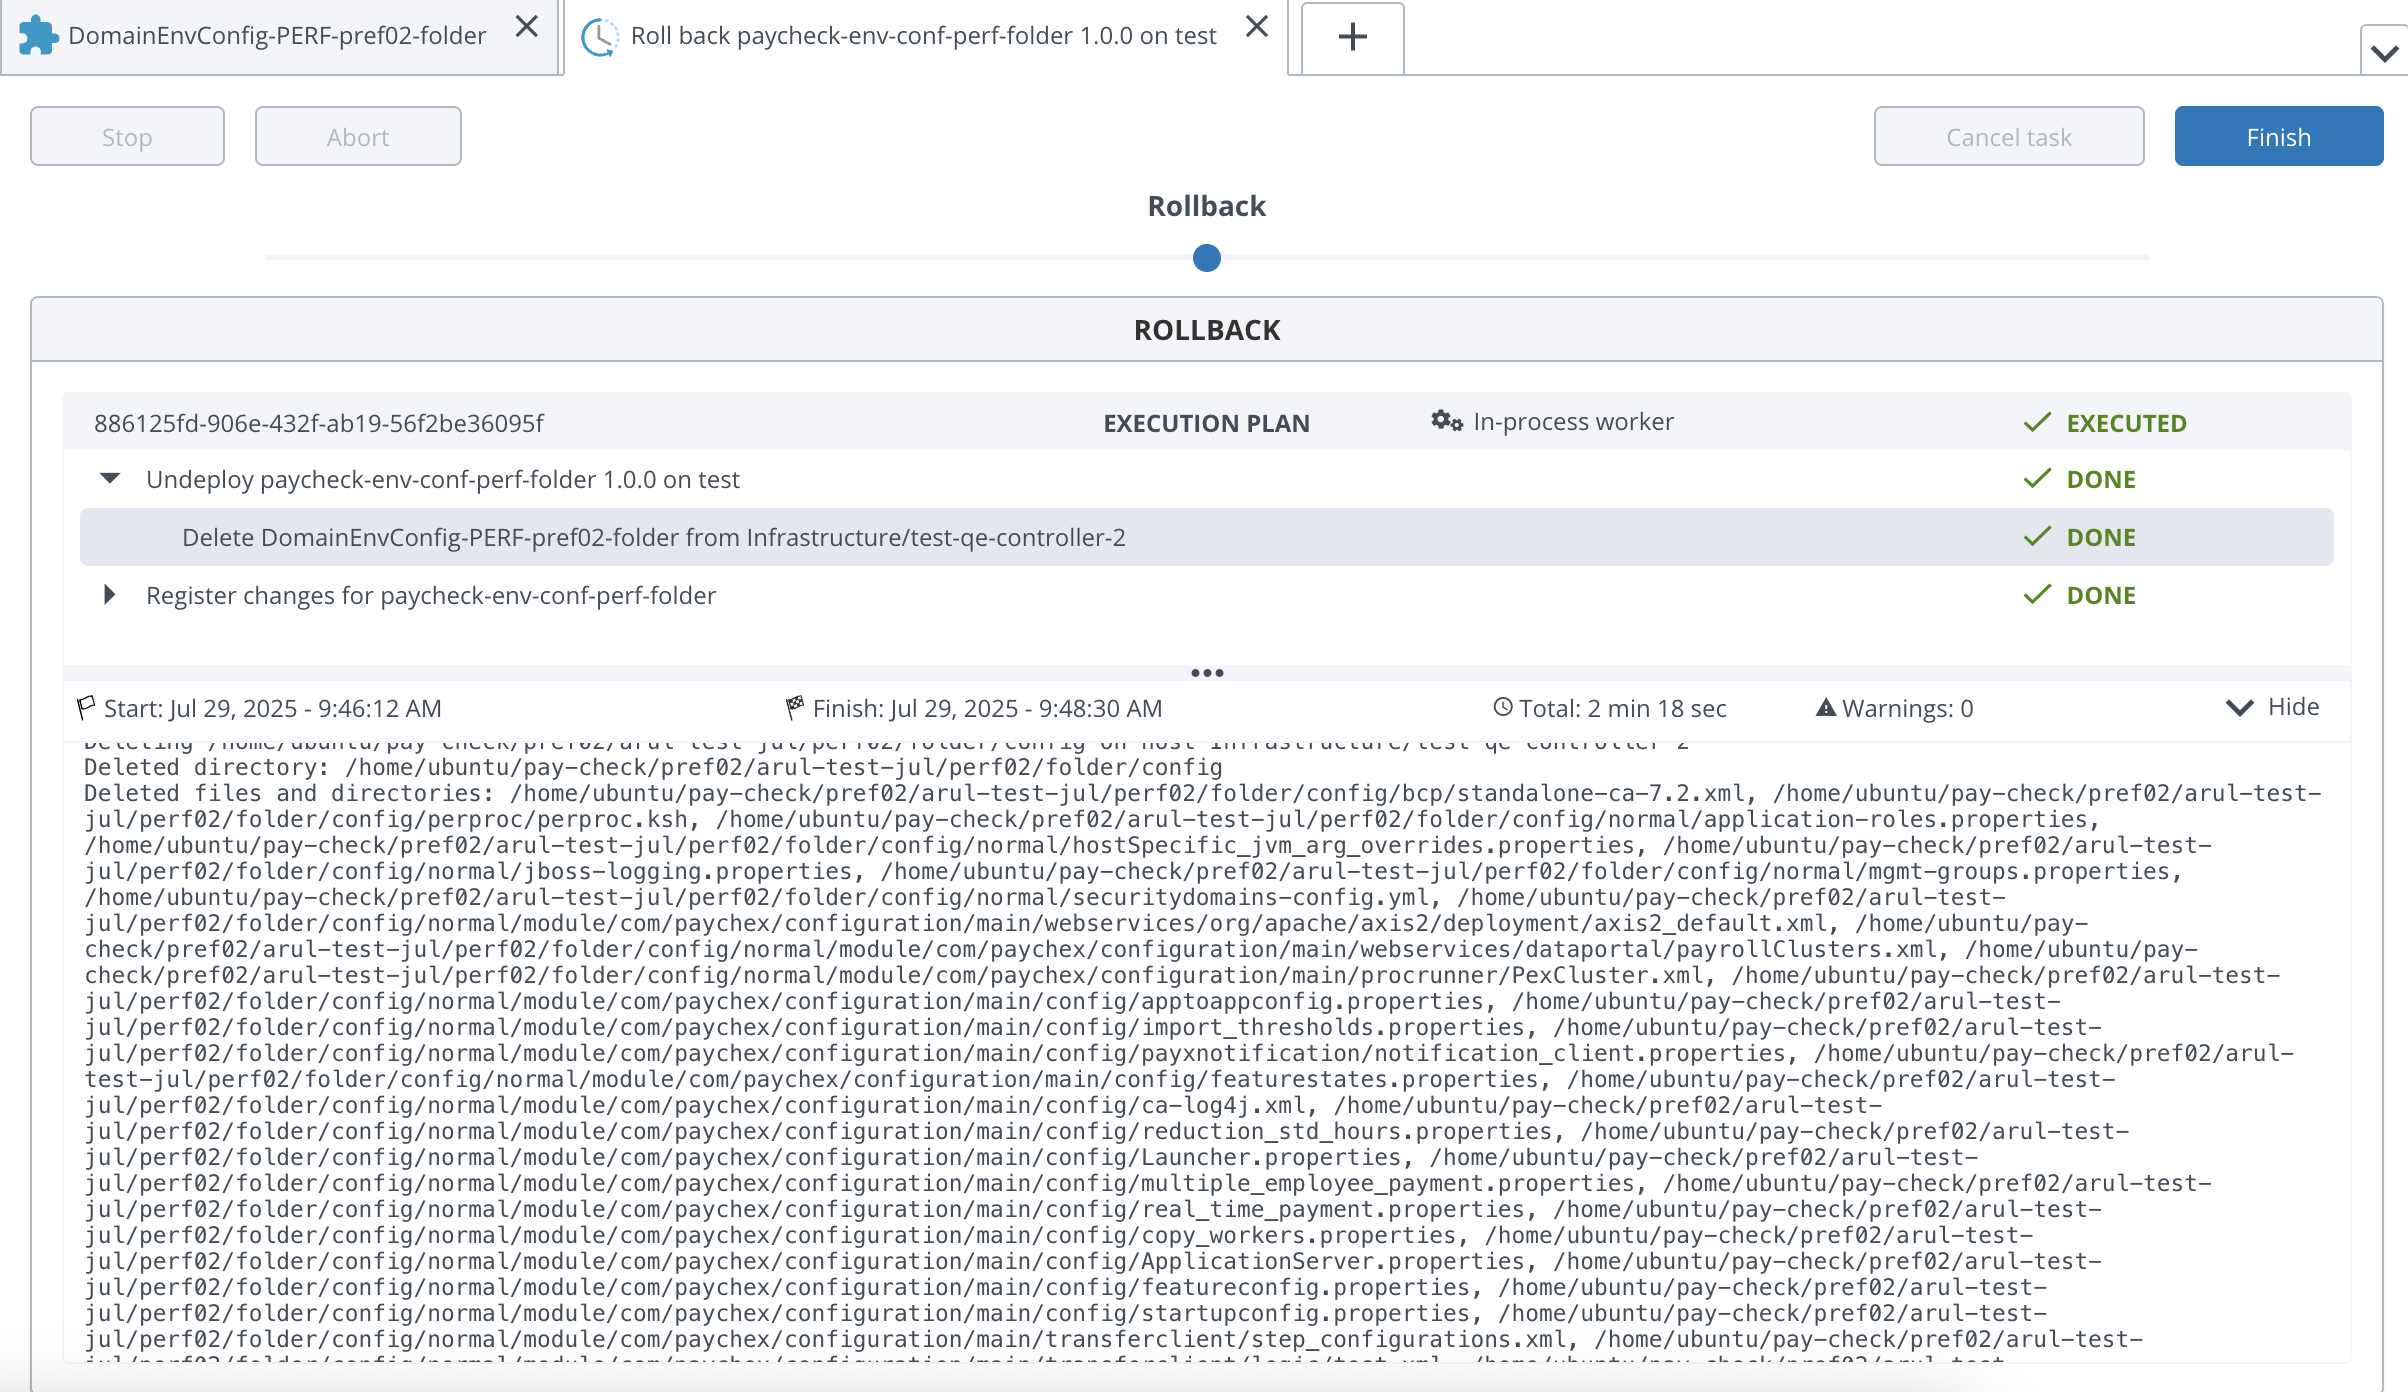This screenshot has height=1392, width=2408.
Task: Click the start flag icon
Action: pyautogui.click(x=86, y=708)
